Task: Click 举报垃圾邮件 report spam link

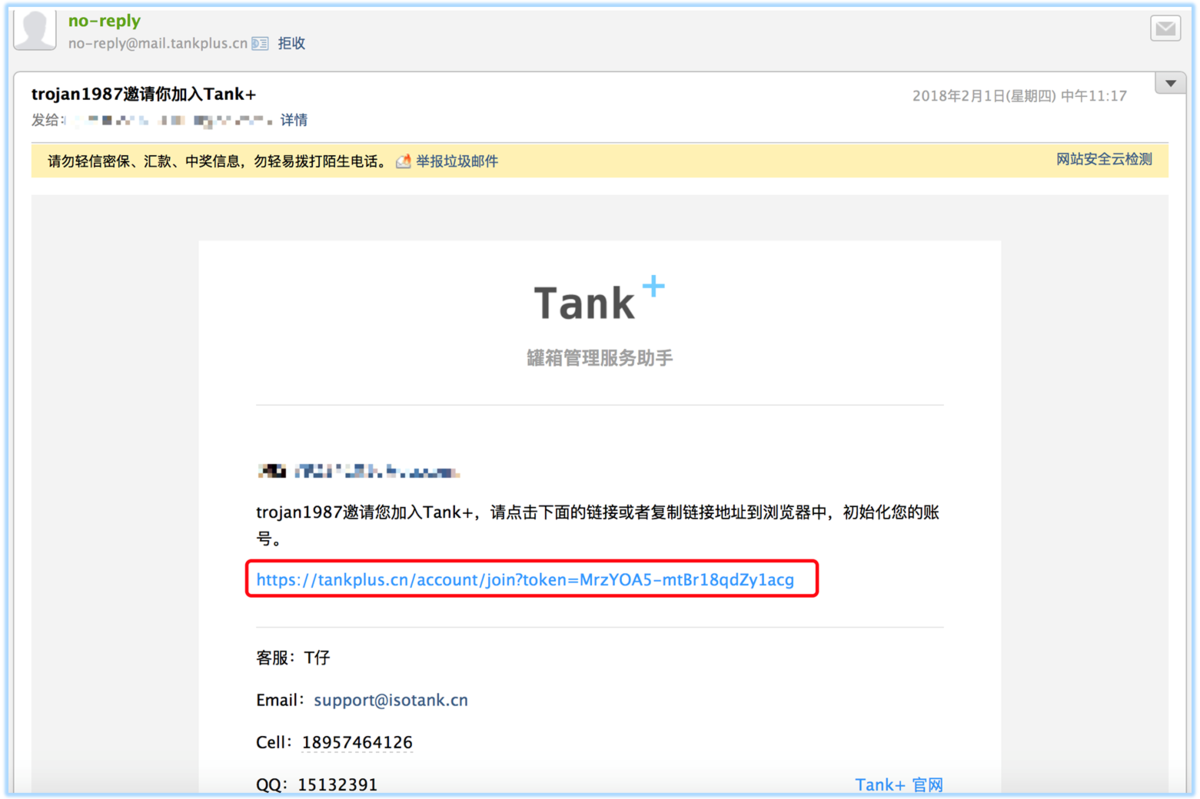Action: [x=457, y=161]
